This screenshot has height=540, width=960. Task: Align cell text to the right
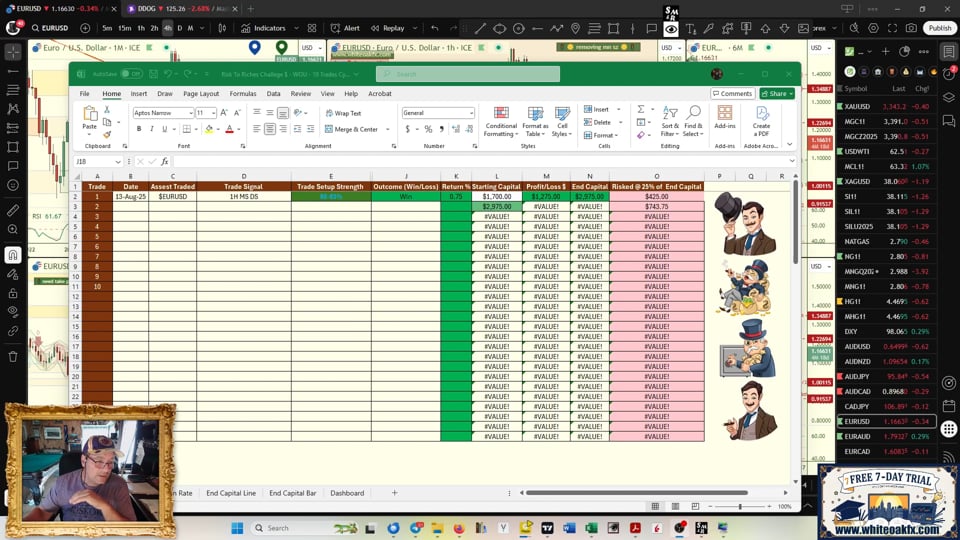[x=283, y=129]
